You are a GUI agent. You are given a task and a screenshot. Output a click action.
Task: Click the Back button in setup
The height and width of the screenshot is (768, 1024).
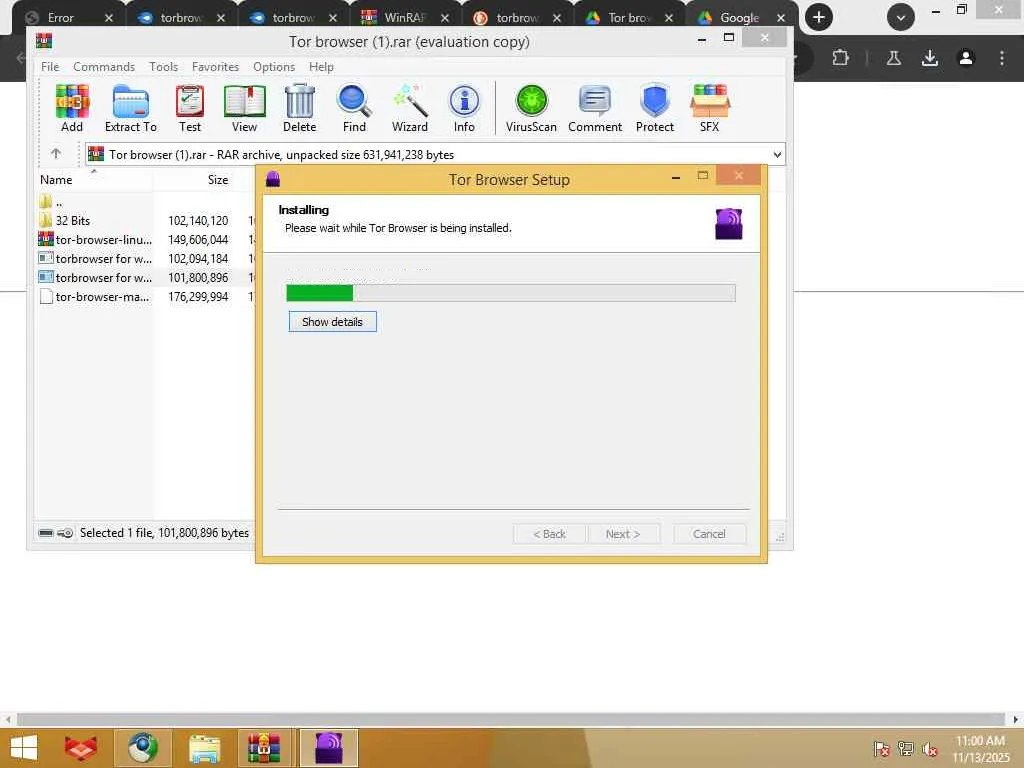[x=550, y=534]
